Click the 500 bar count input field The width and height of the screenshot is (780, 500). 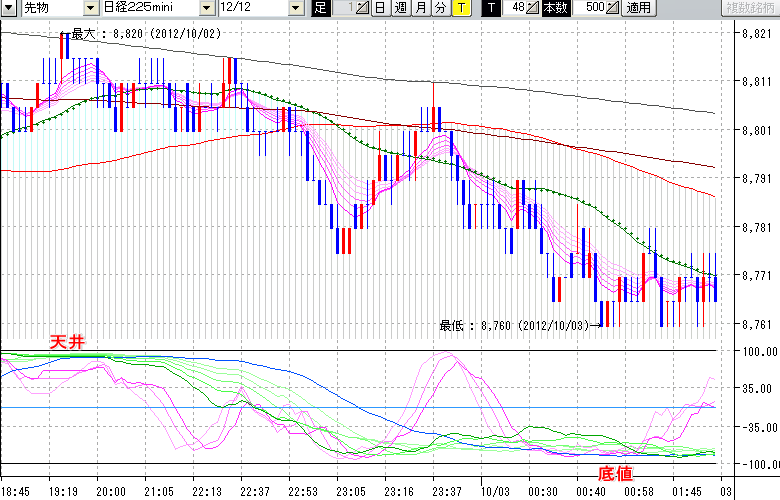[x=591, y=8]
